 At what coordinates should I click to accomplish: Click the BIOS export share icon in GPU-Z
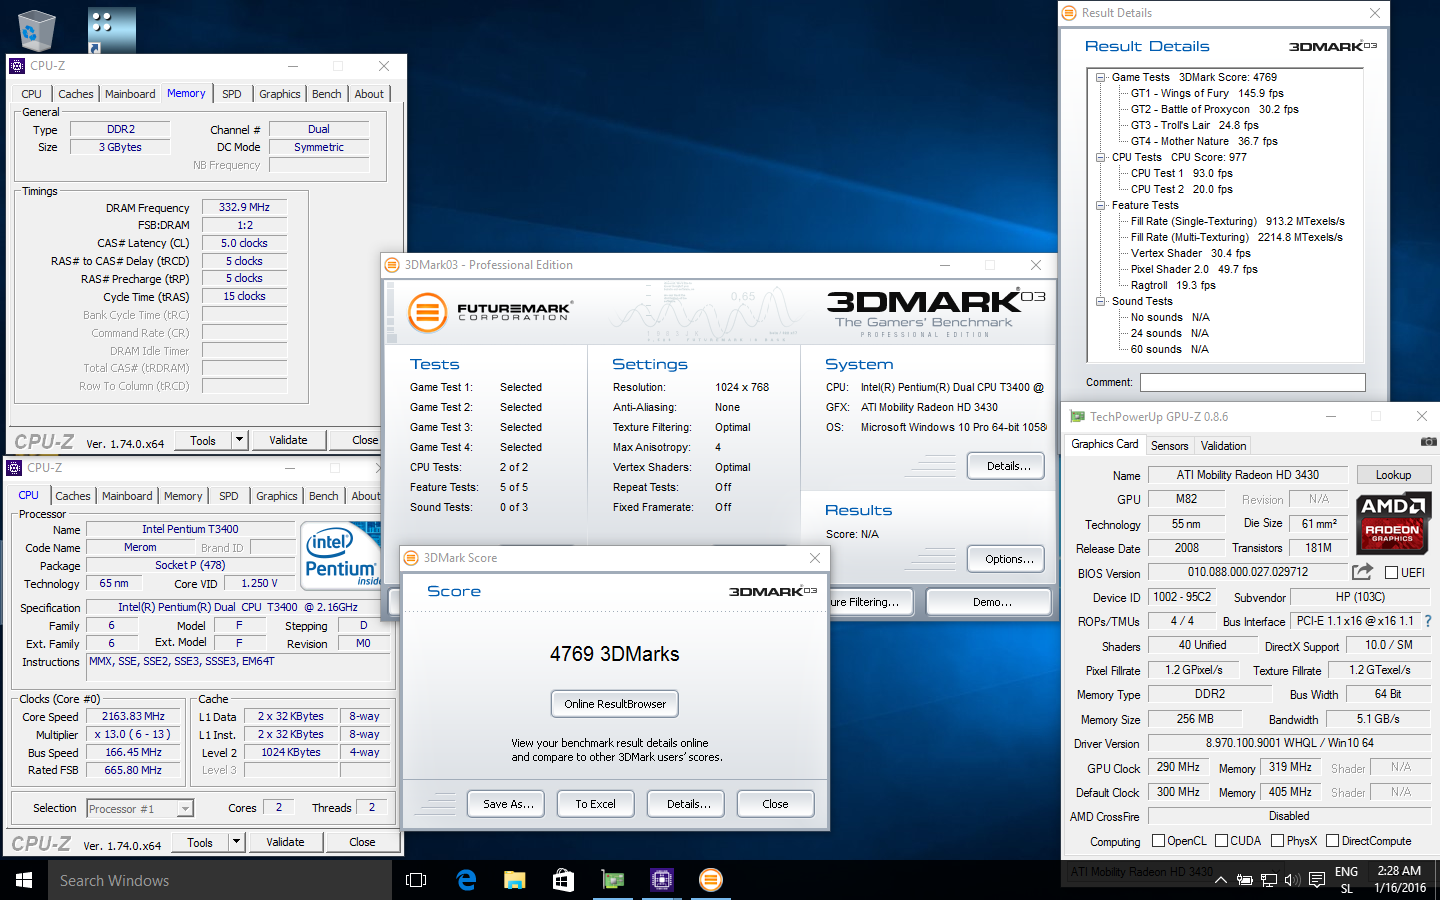pyautogui.click(x=1362, y=572)
